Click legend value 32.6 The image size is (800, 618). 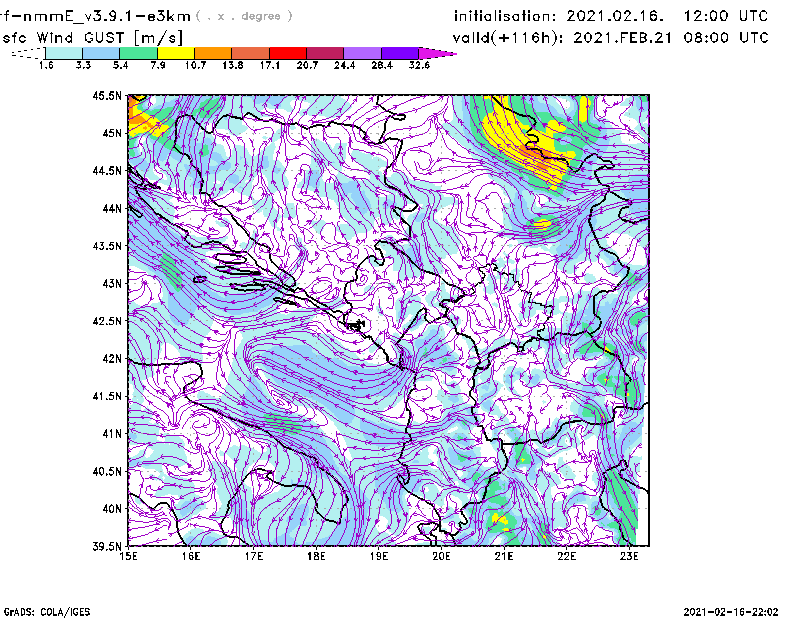pos(419,65)
